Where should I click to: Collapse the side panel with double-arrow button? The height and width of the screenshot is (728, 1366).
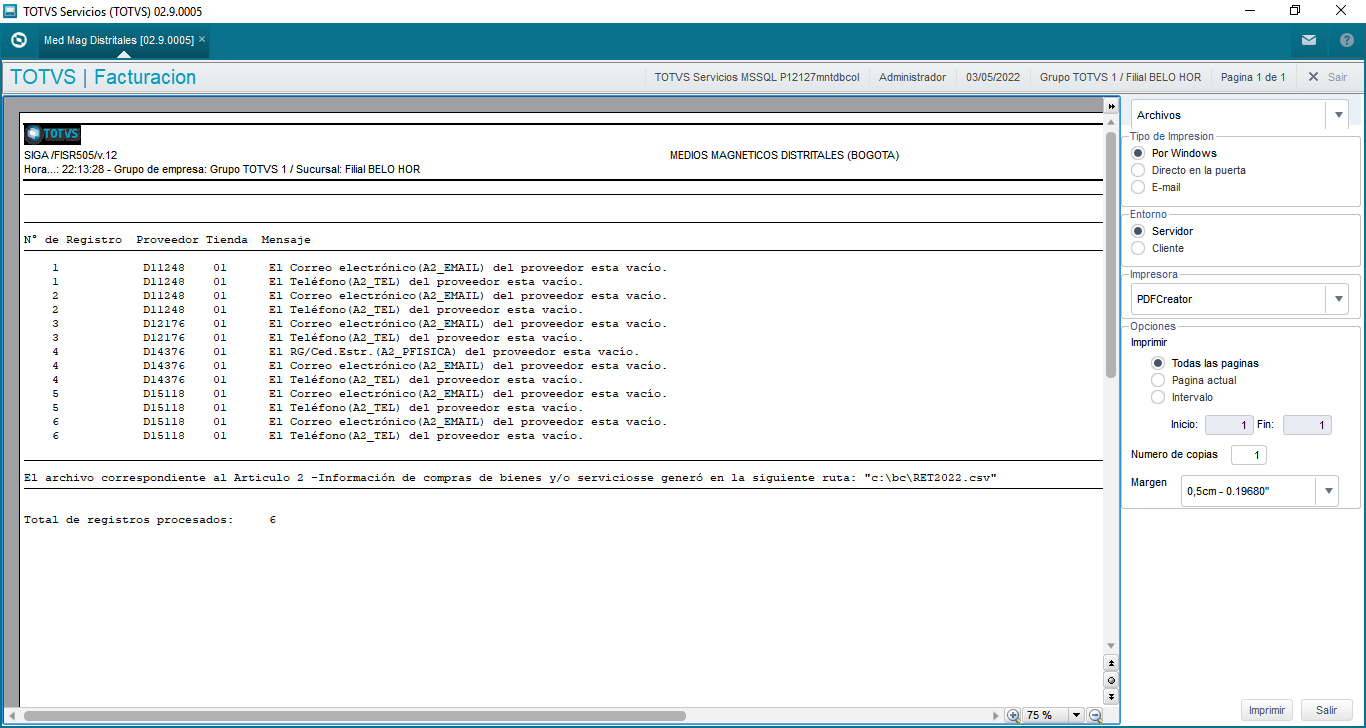[1111, 106]
